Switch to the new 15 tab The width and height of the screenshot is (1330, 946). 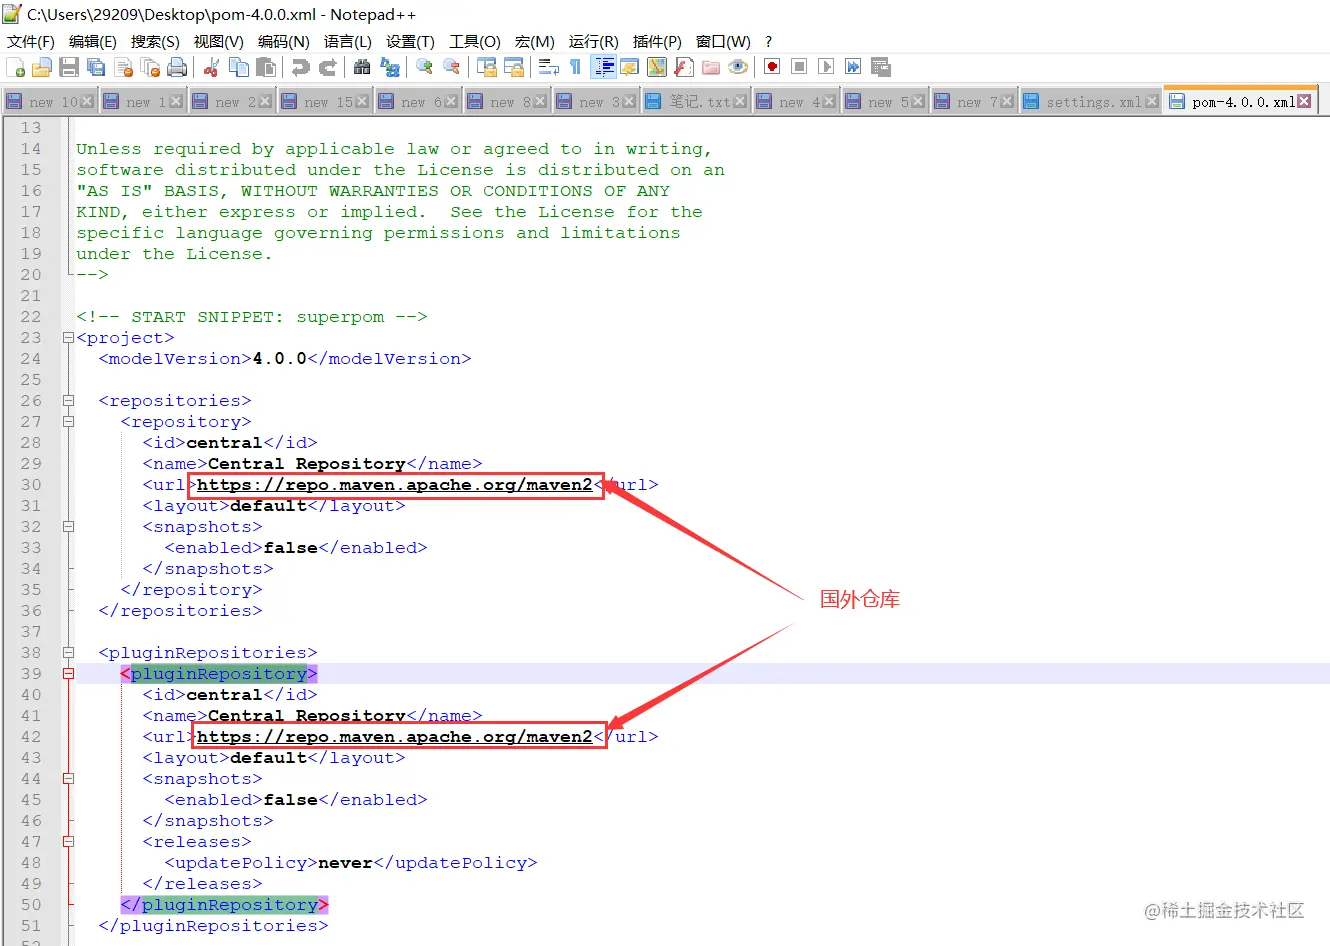tap(325, 102)
